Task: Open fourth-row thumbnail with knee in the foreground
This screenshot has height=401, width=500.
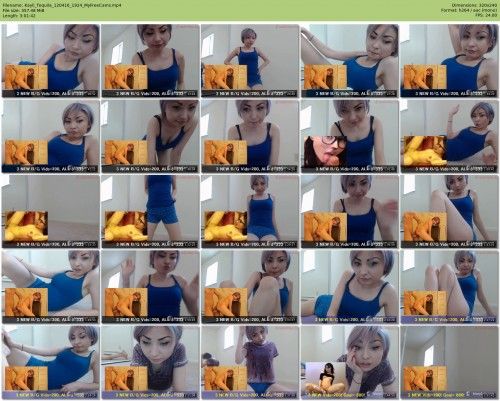Action: pyautogui.click(x=250, y=287)
